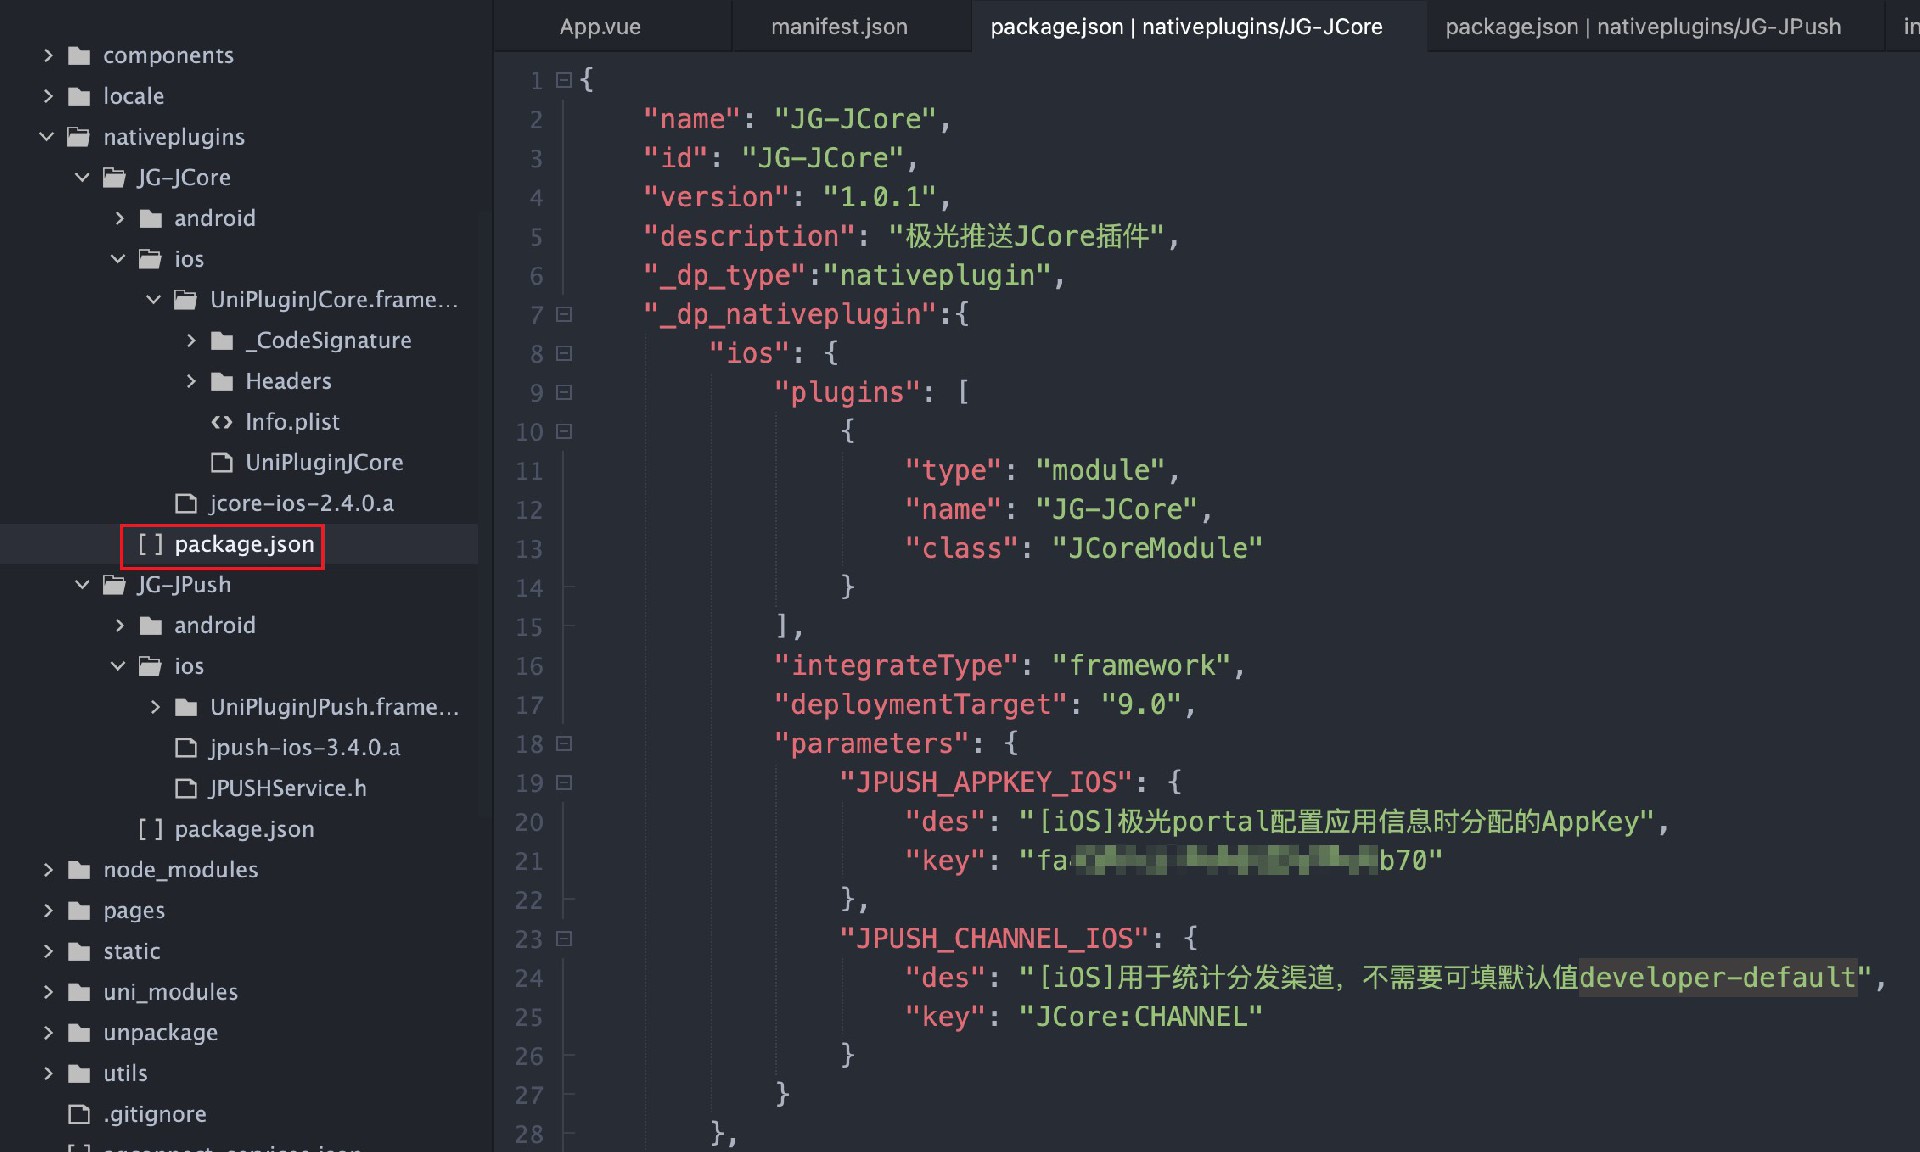
Task: Click the nativeplugins open-folder icon
Action: [x=79, y=137]
